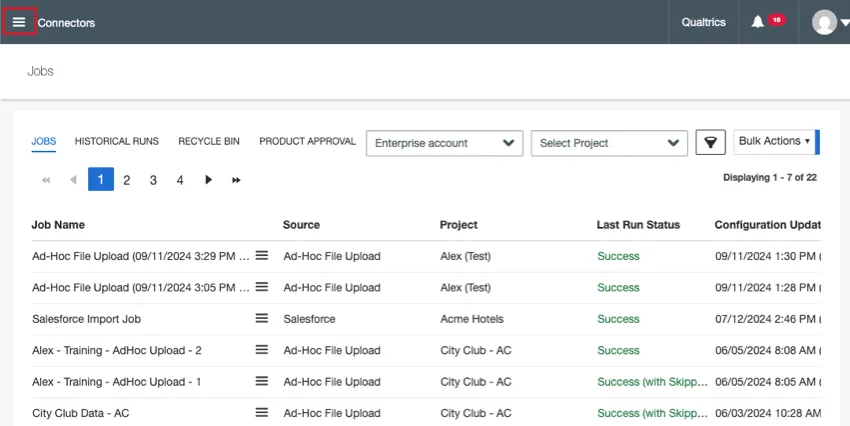Click Success status for Salesforce Import Job
Screen dimensions: 850x426
tap(618, 319)
